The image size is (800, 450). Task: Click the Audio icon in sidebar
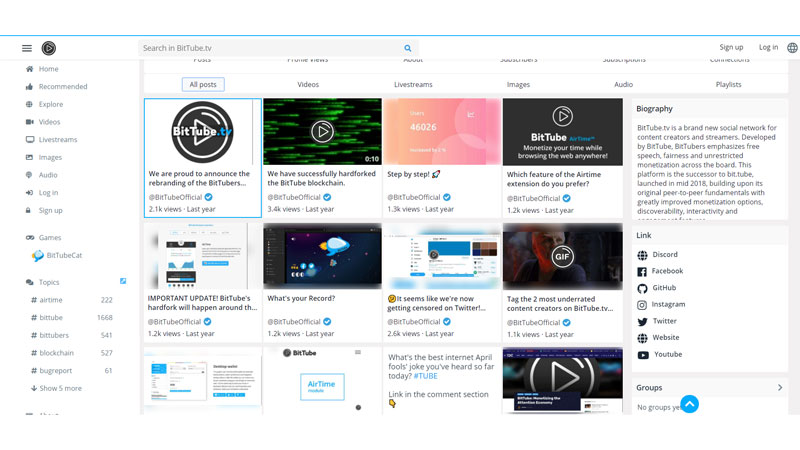pos(30,175)
